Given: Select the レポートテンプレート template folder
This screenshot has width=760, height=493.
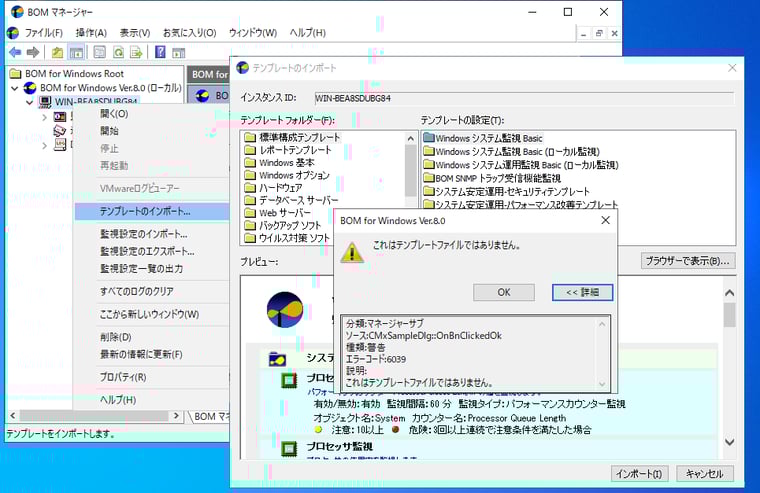Looking at the screenshot, I should (x=288, y=150).
